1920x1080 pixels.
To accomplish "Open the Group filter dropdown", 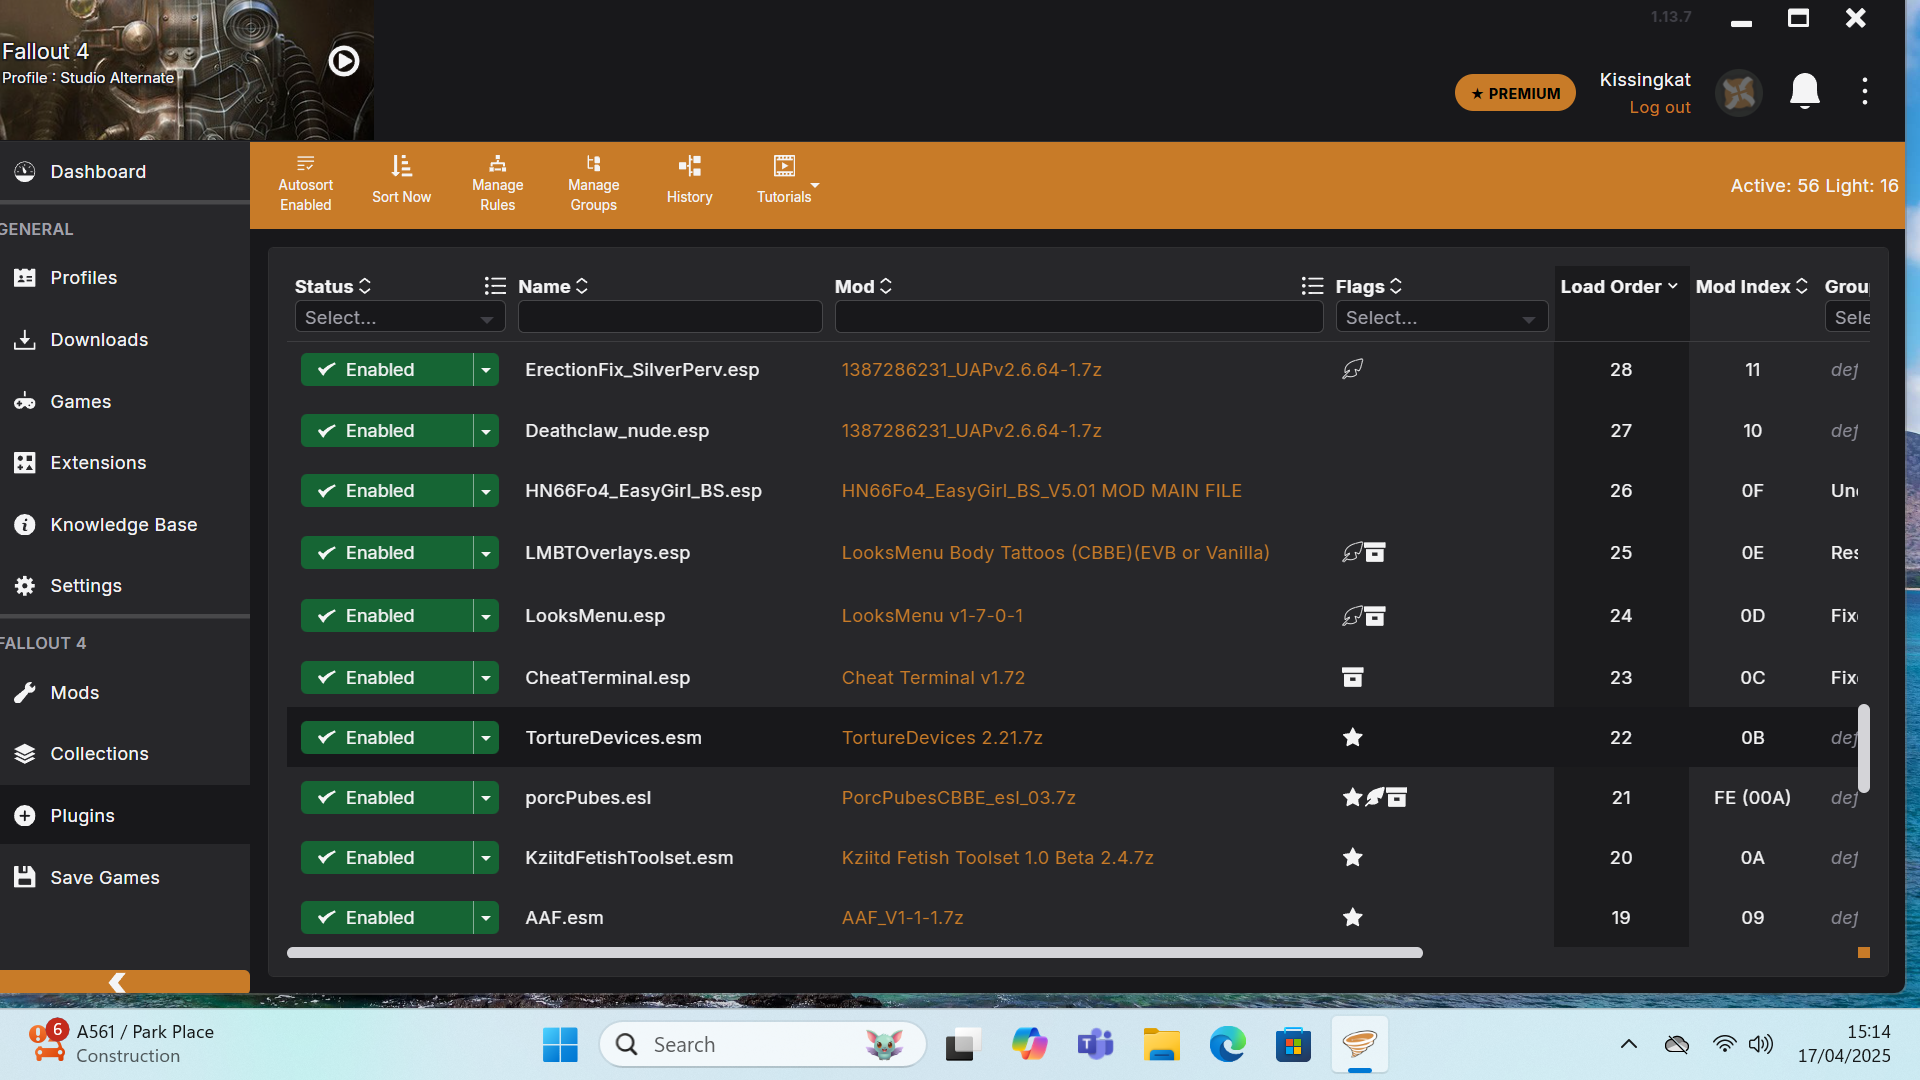I will (1848, 317).
